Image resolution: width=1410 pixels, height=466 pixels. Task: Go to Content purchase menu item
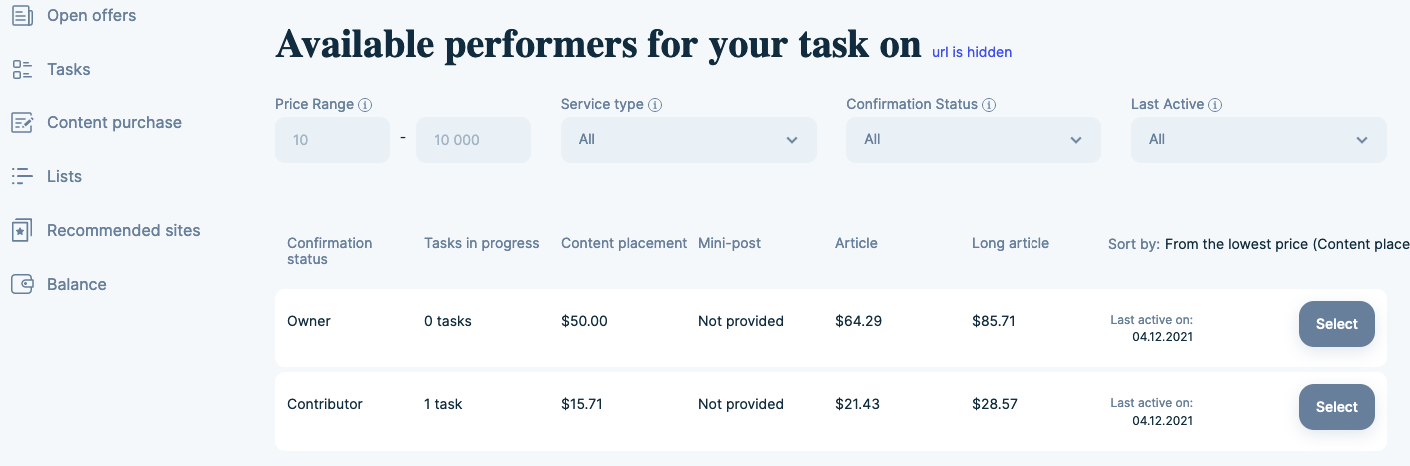pyautogui.click(x=114, y=123)
